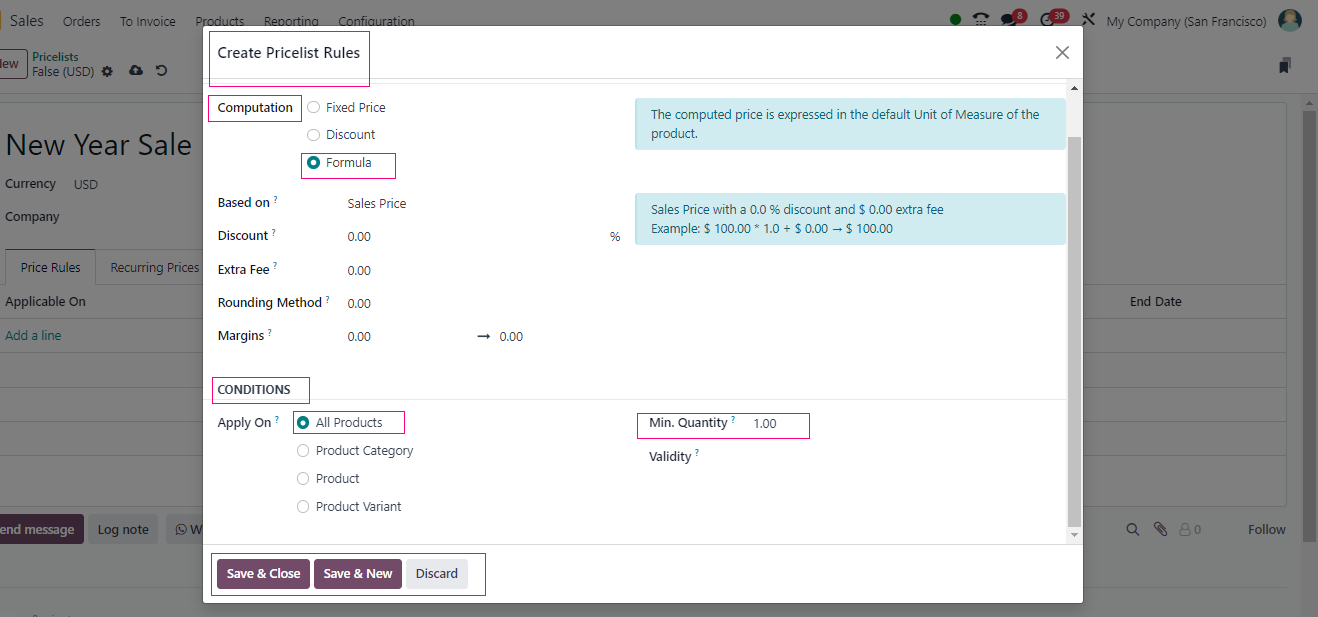Open the Based on Sales Price dropdown

470,204
